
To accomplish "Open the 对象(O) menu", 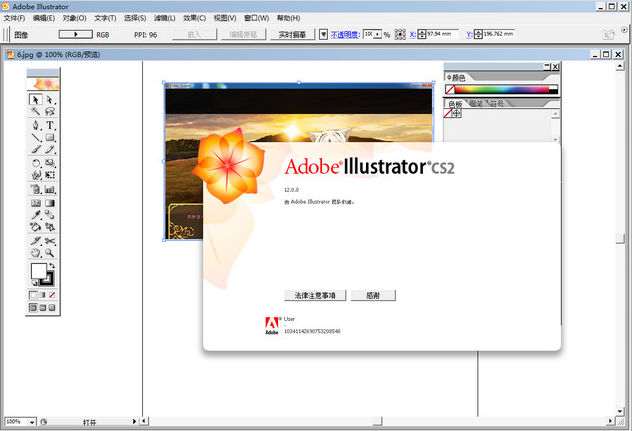I will click(74, 18).
